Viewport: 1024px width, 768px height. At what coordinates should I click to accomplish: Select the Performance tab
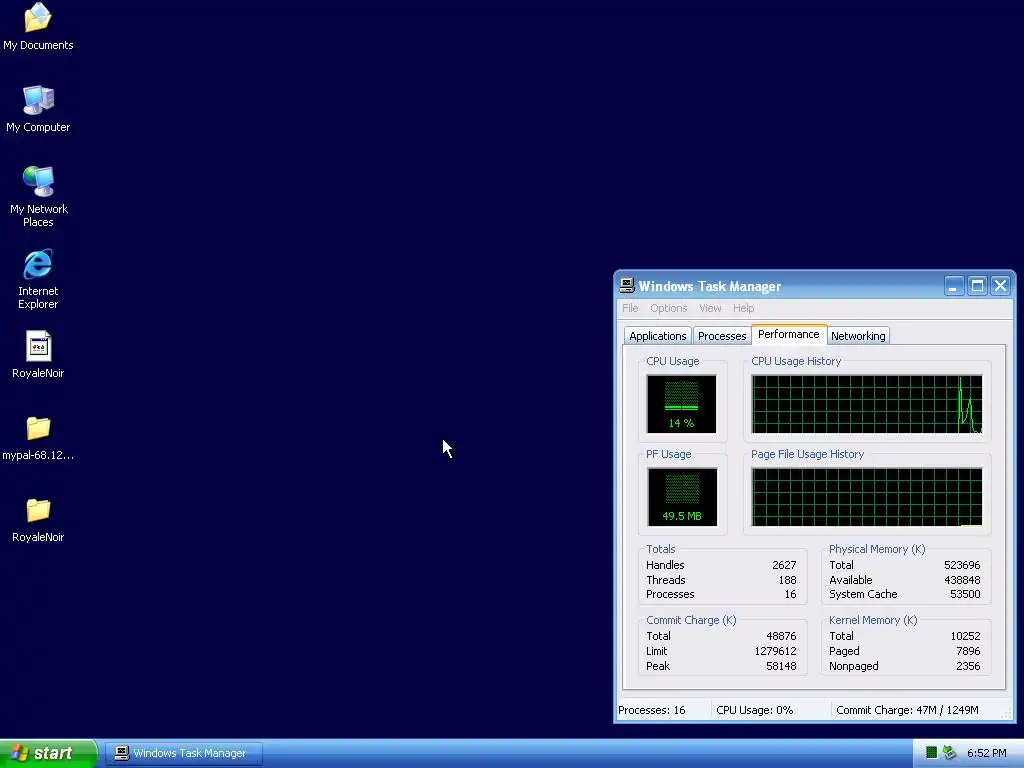click(789, 334)
